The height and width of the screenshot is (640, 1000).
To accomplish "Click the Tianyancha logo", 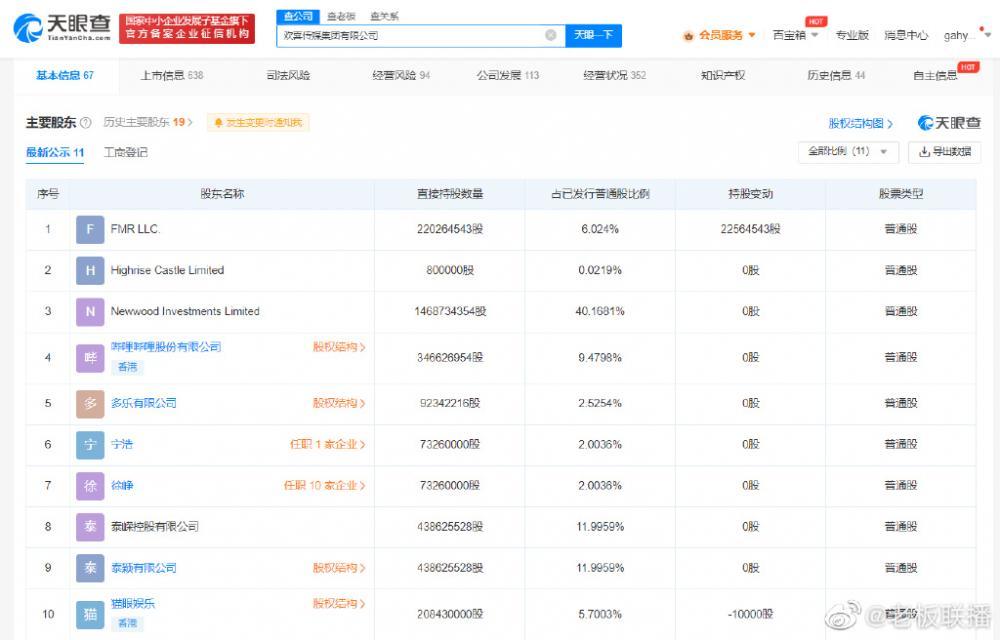I will [x=62, y=28].
